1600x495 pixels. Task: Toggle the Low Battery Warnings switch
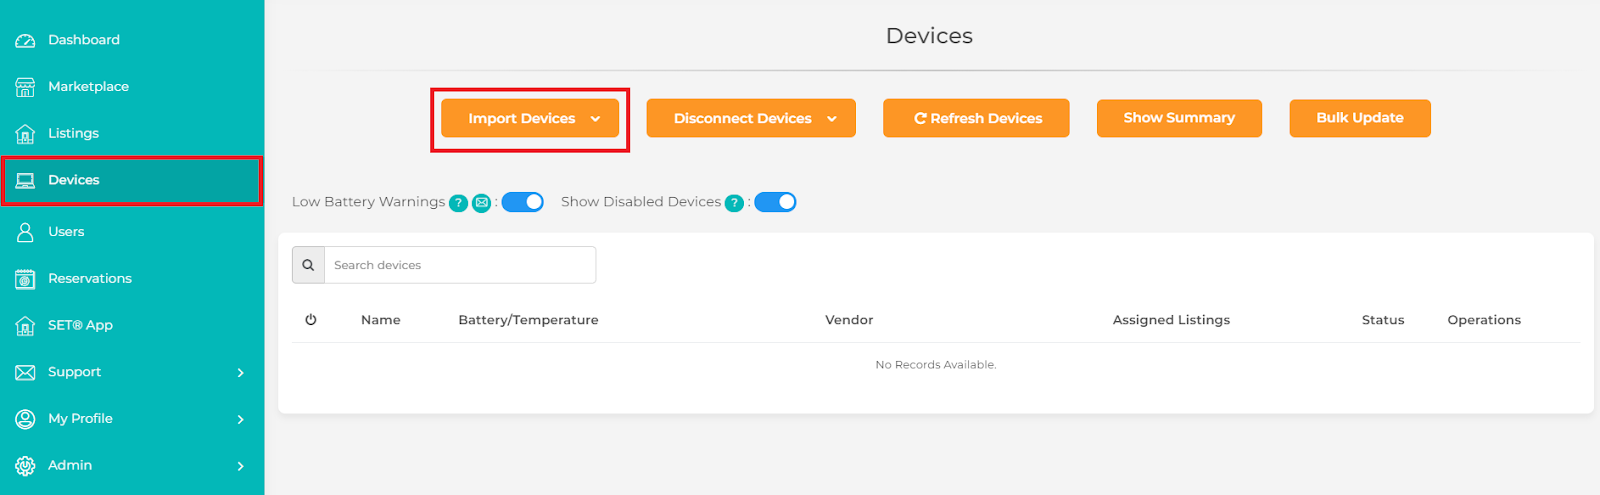522,202
